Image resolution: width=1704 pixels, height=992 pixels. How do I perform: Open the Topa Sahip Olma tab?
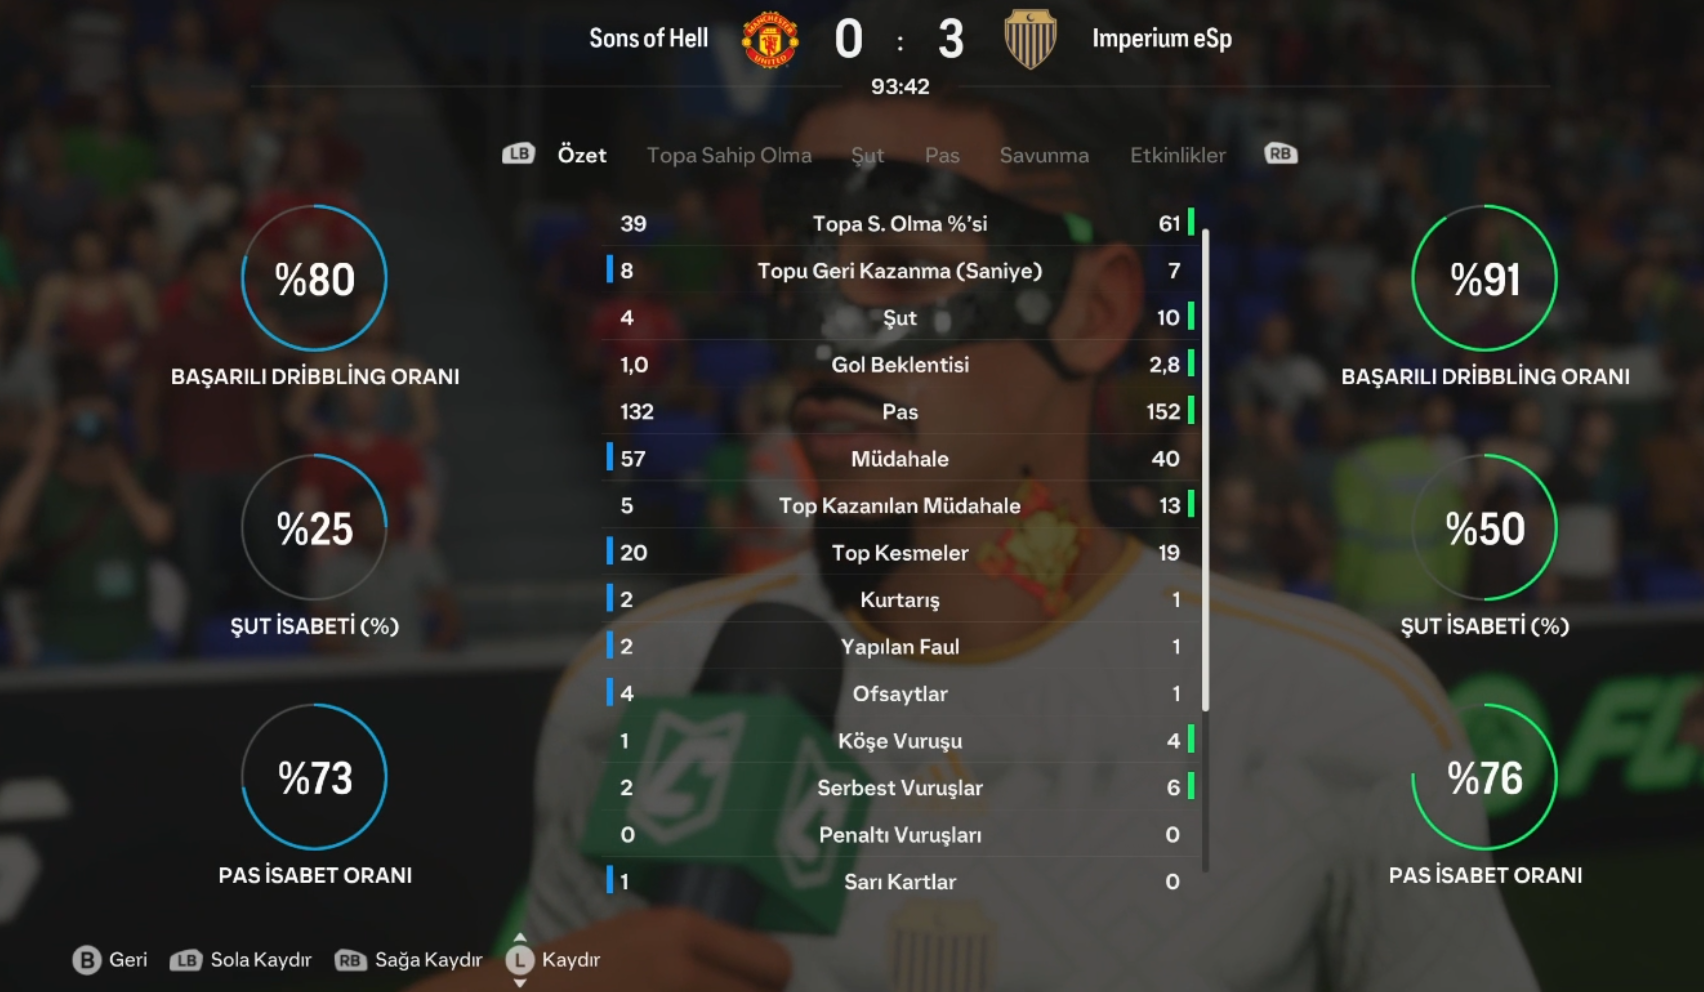pyautogui.click(x=729, y=155)
